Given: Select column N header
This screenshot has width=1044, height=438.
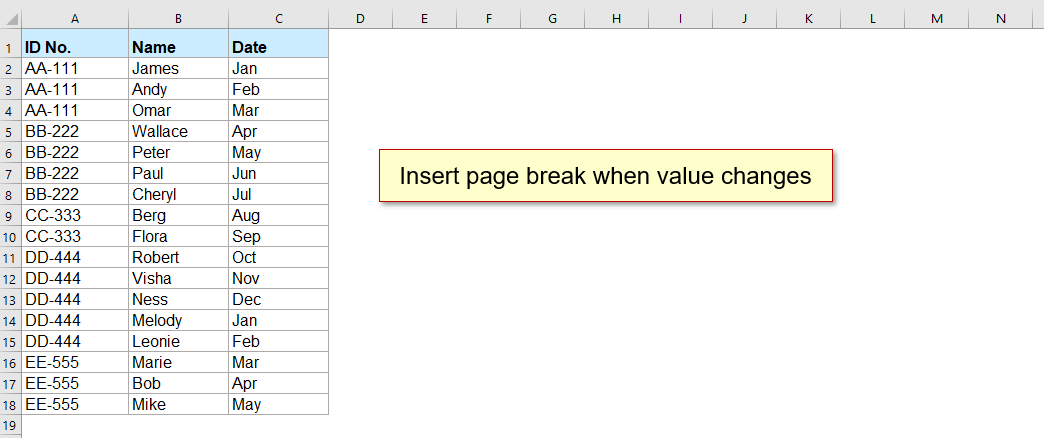Looking at the screenshot, I should 1001,19.
